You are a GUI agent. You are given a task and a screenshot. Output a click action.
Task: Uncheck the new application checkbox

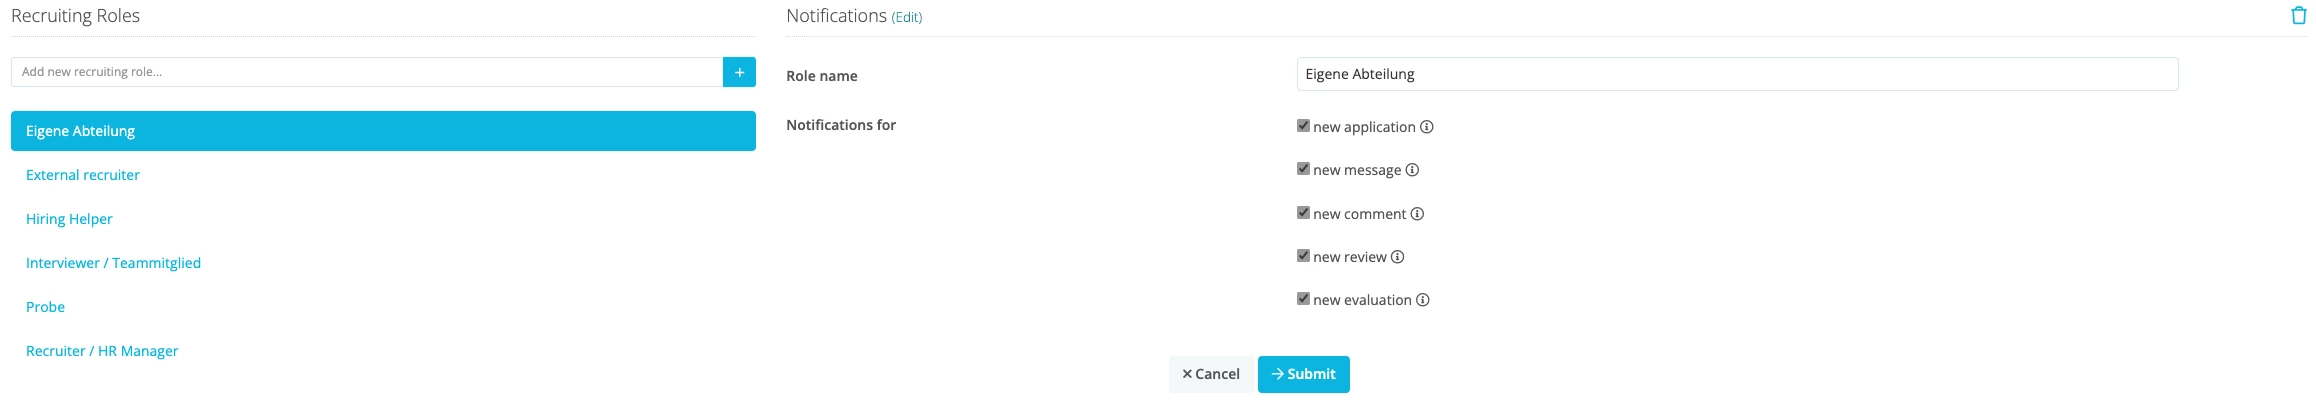point(1303,126)
